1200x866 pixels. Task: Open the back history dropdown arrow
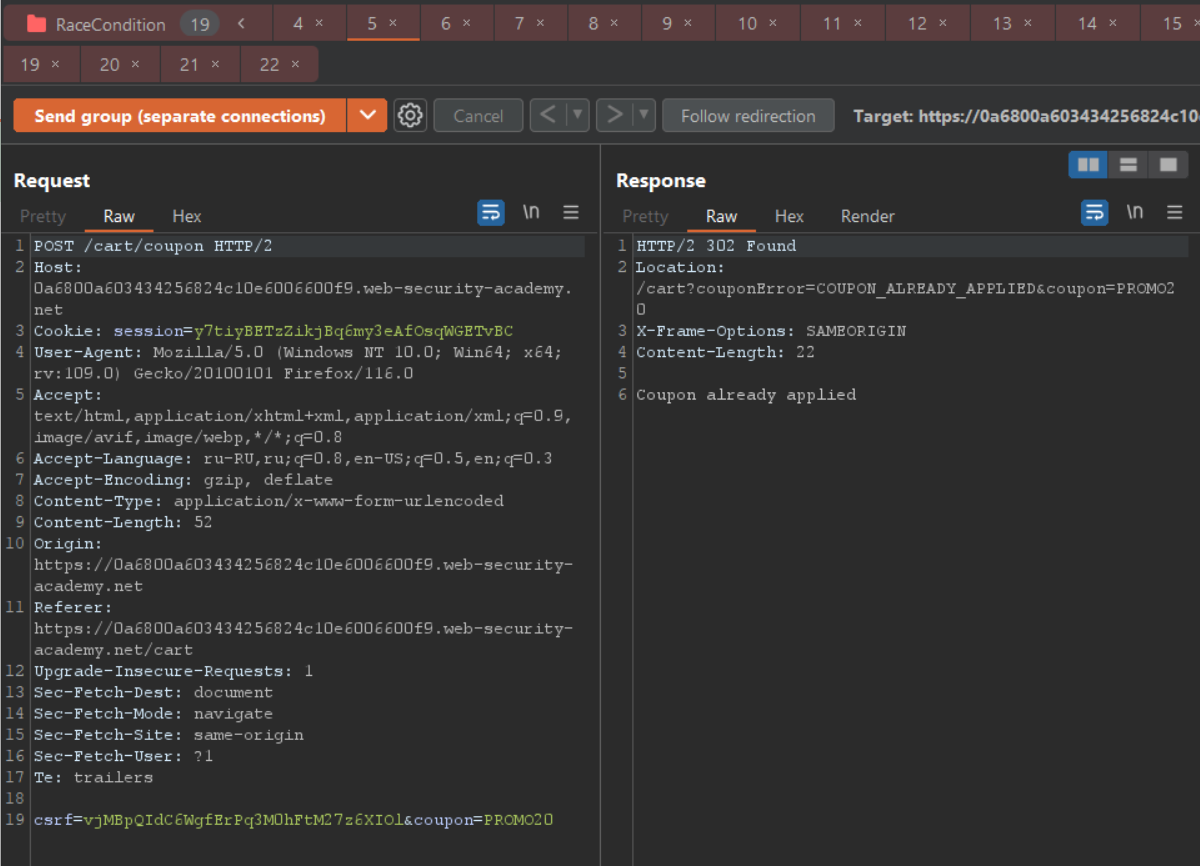pyautogui.click(x=577, y=116)
